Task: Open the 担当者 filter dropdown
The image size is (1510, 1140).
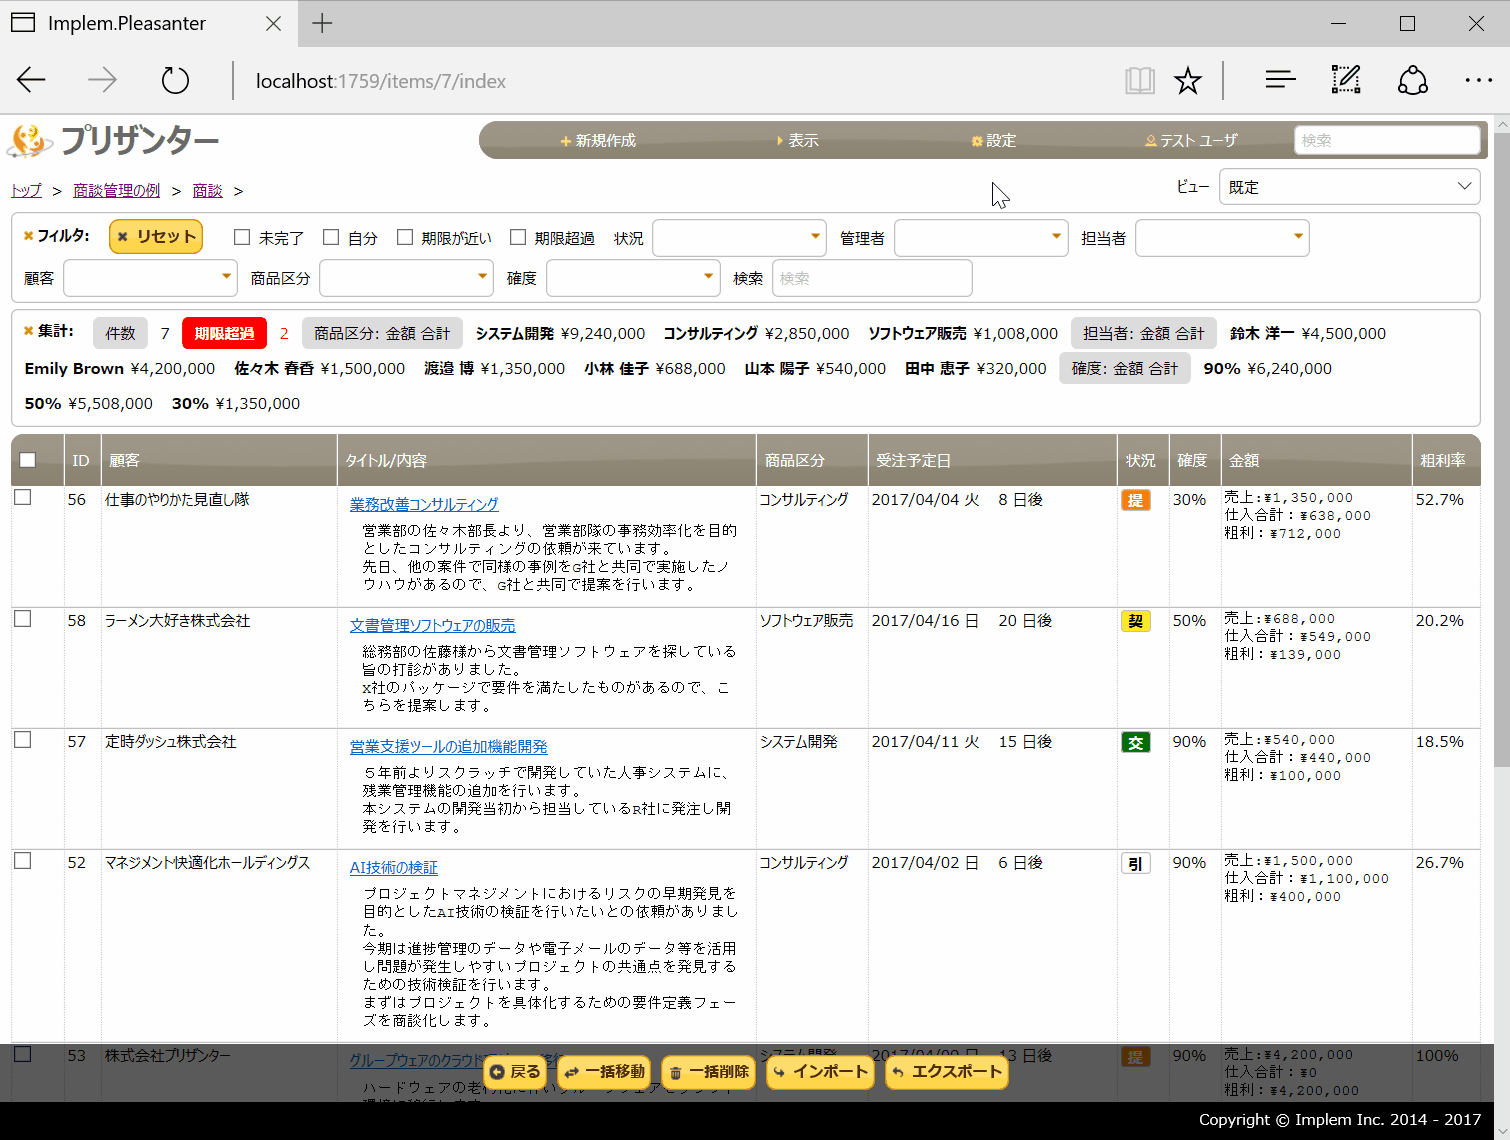Action: 1222,238
